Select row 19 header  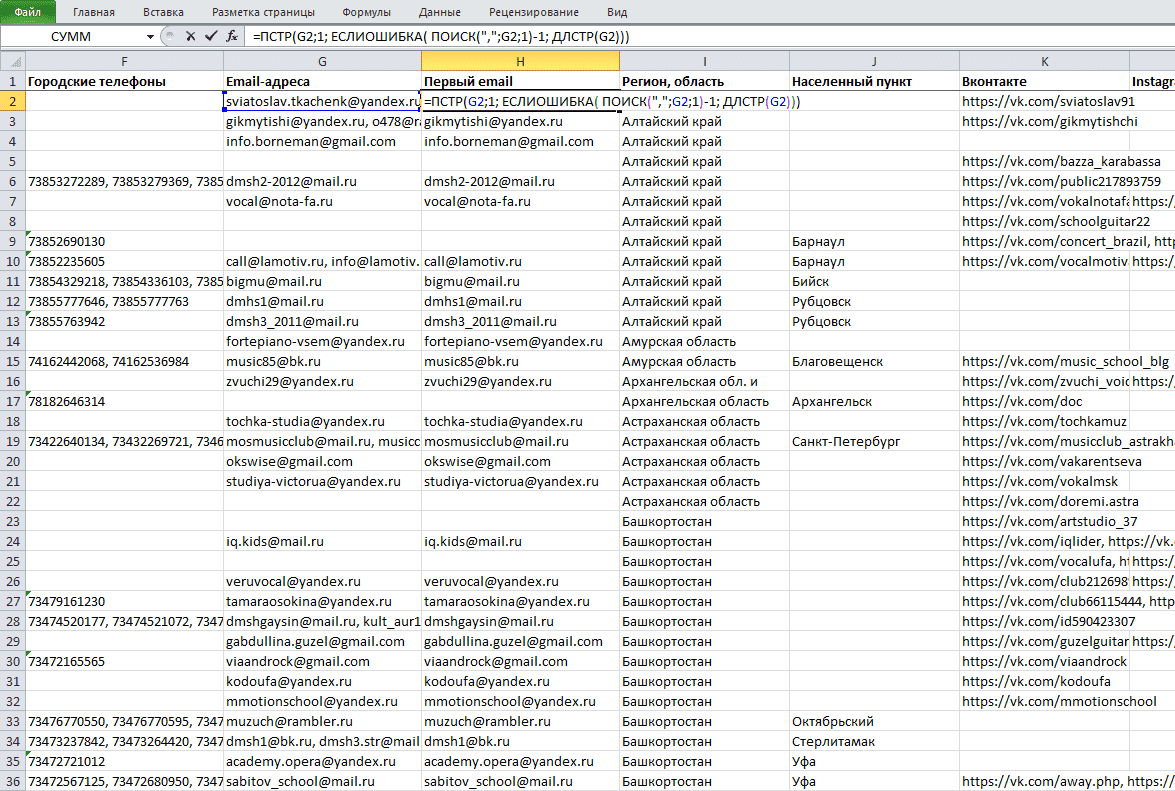13,441
